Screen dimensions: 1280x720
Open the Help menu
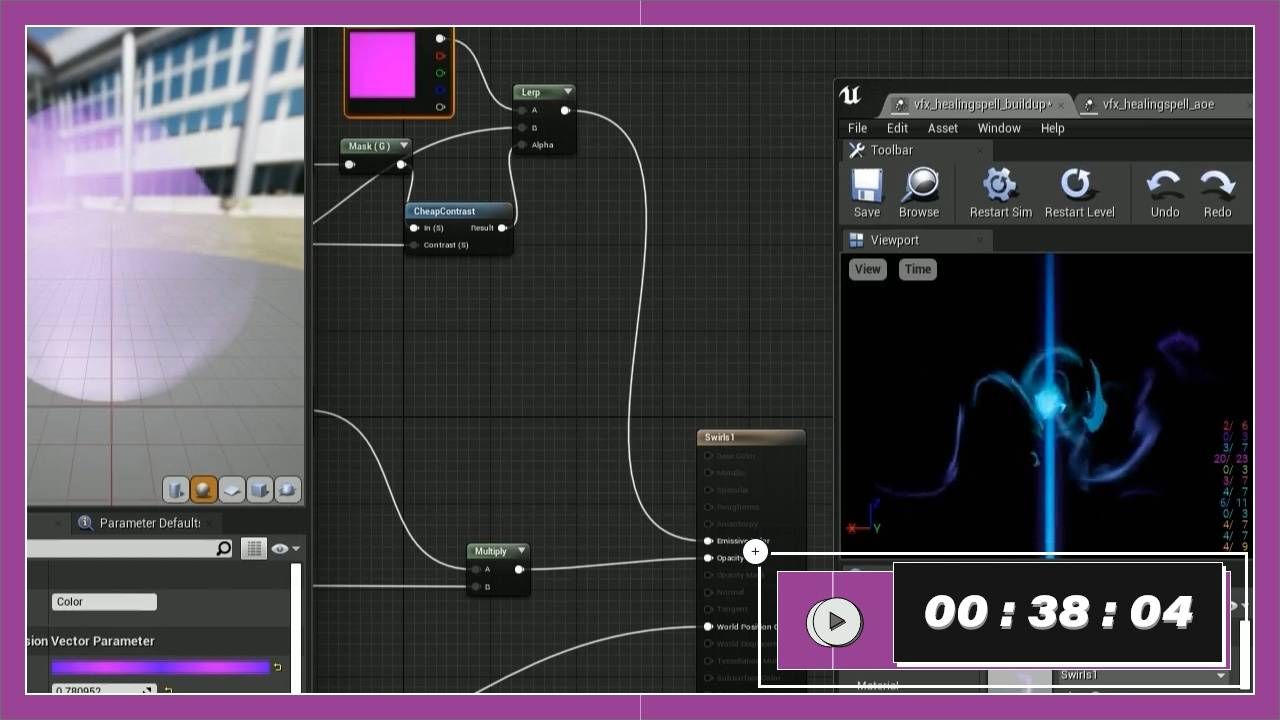coord(1052,128)
